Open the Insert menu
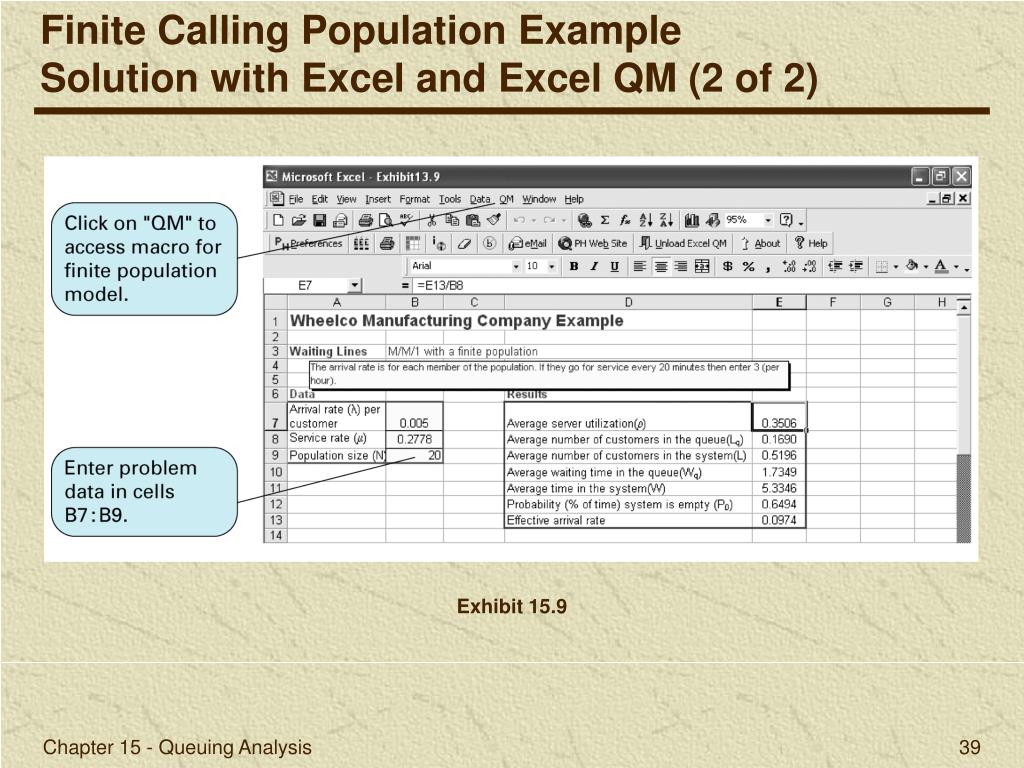This screenshot has width=1024, height=768. (377, 199)
